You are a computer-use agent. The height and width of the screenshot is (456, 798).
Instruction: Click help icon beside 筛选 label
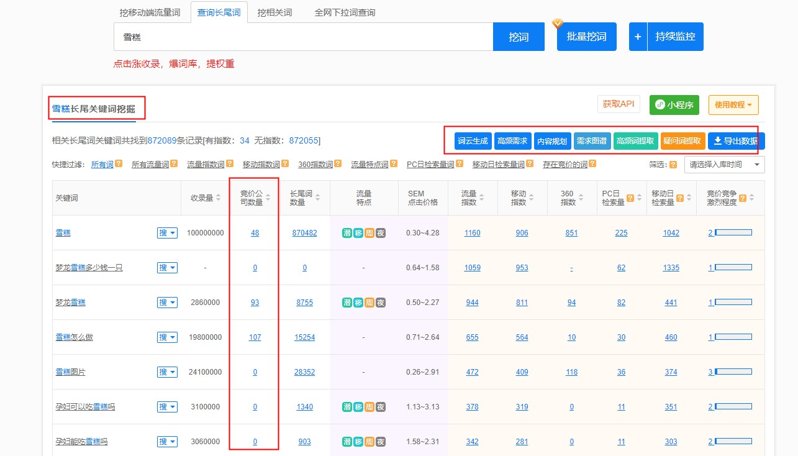click(673, 164)
